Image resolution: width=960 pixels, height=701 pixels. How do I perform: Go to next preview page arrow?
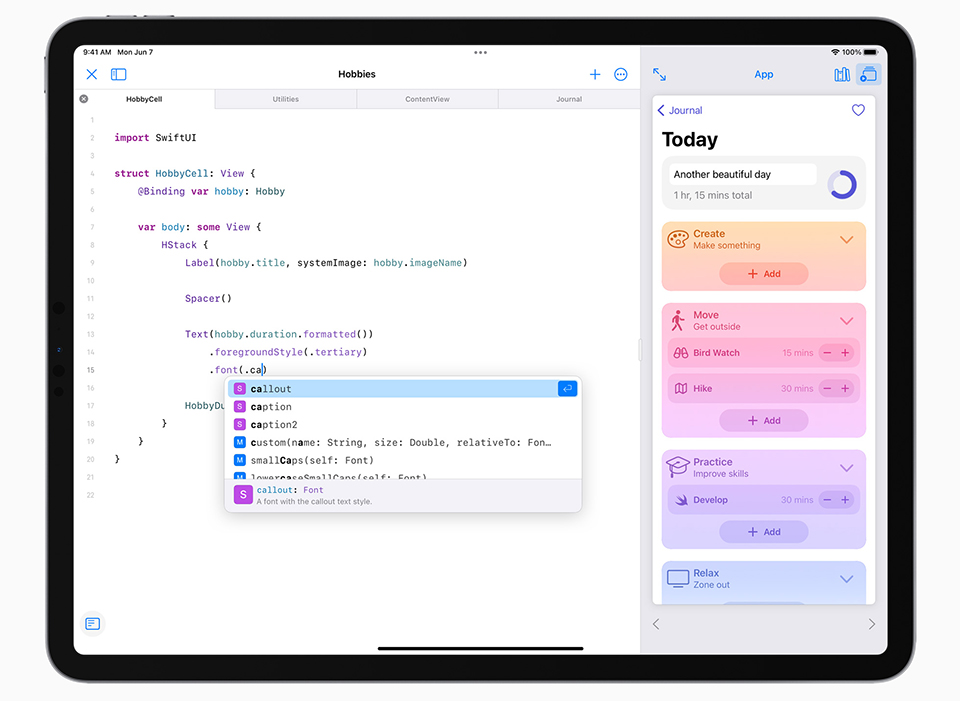point(872,624)
